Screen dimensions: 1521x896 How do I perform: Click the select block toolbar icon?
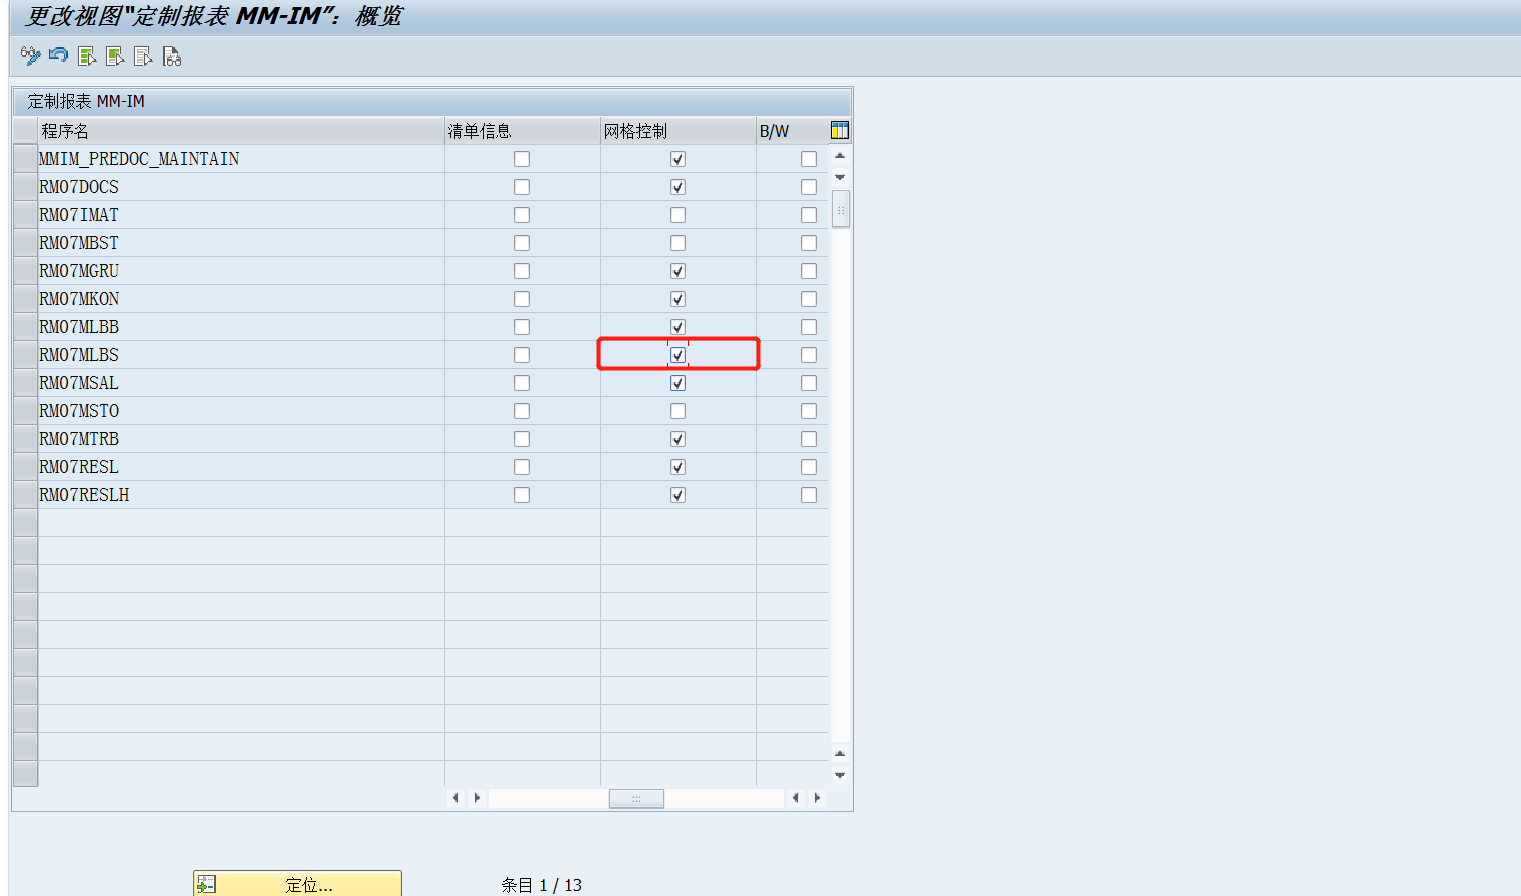click(x=114, y=56)
